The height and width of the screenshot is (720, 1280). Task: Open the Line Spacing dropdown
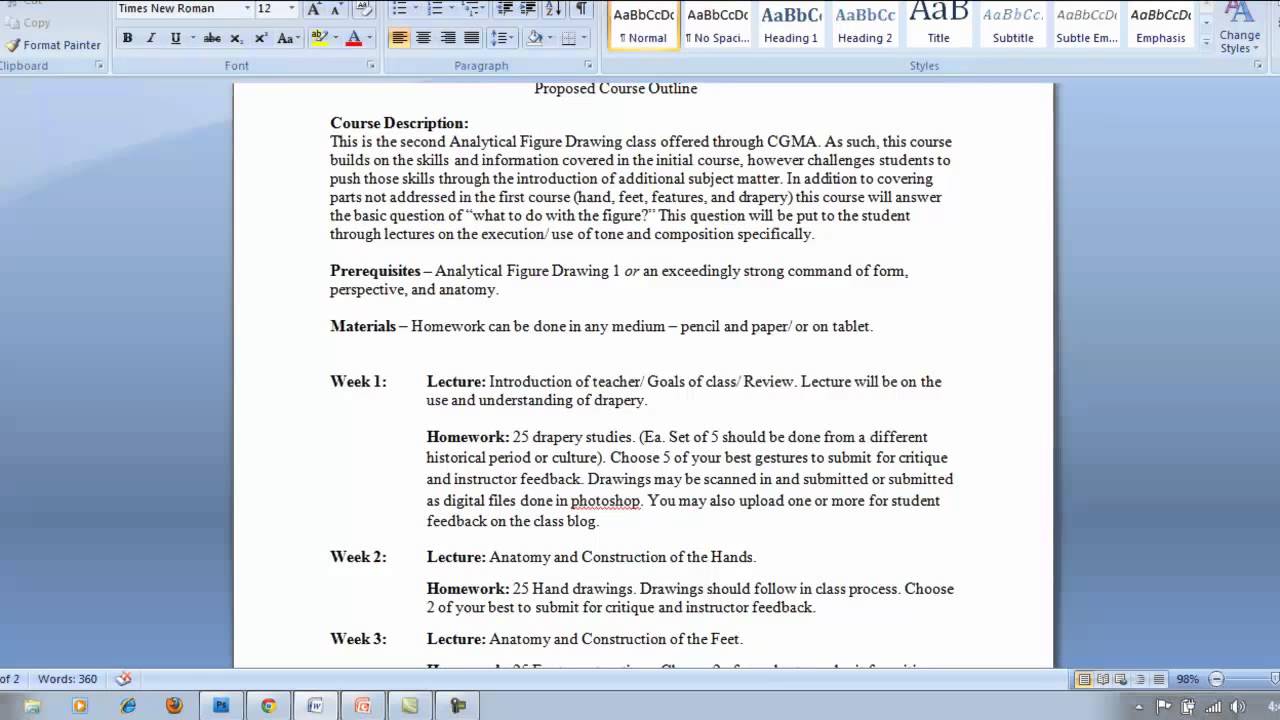(502, 38)
